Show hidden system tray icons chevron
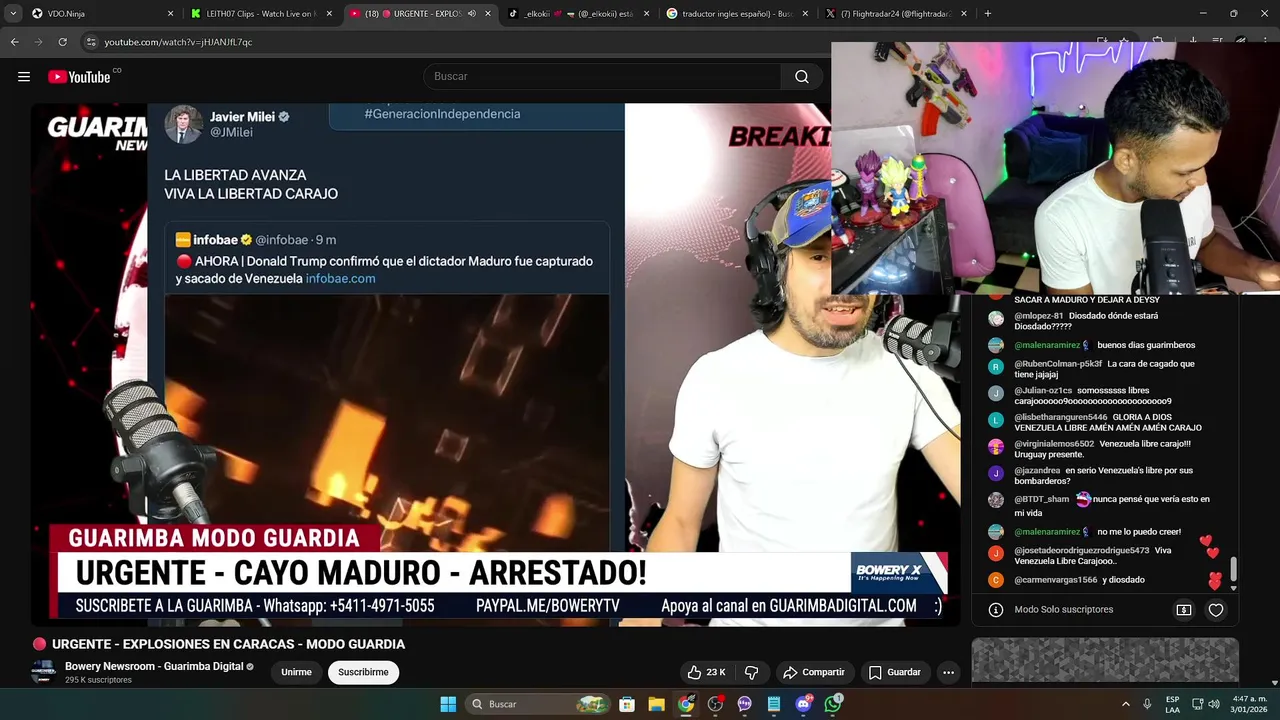 click(x=1125, y=704)
